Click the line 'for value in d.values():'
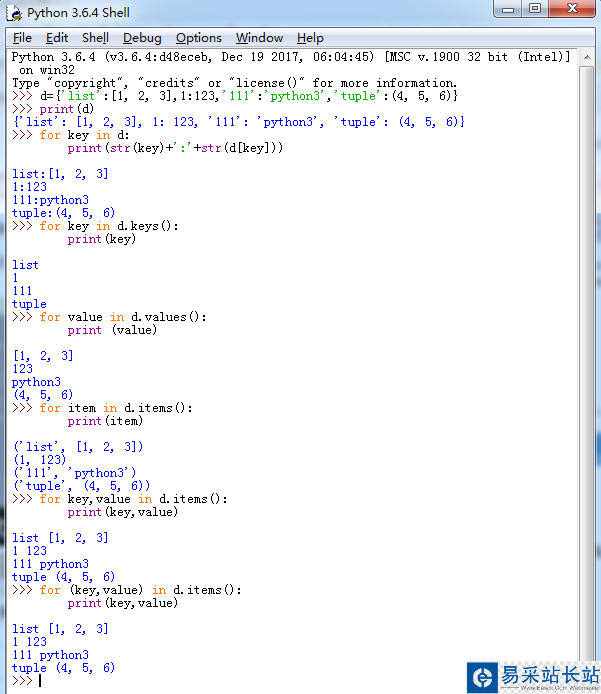601x694 pixels. pyautogui.click(x=123, y=317)
